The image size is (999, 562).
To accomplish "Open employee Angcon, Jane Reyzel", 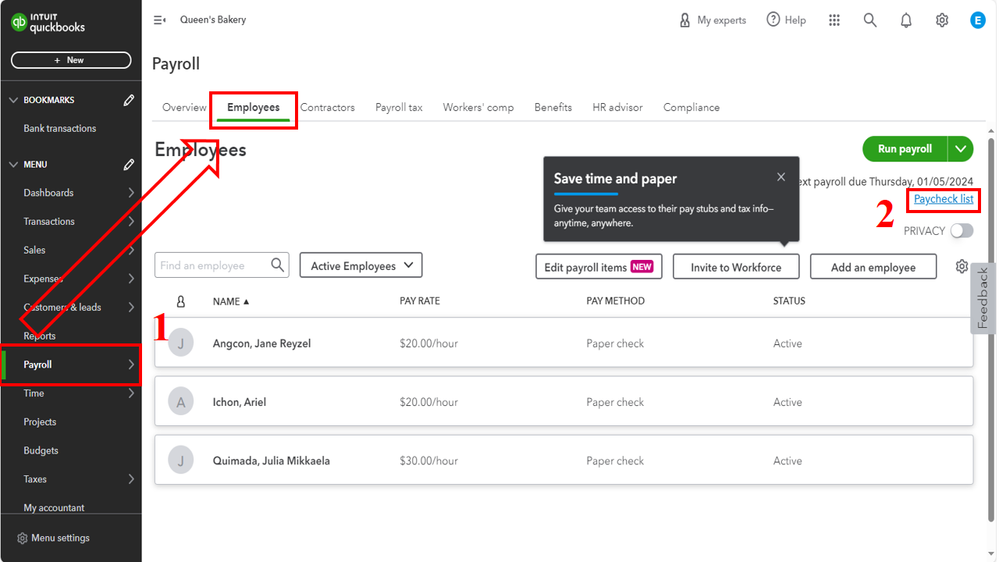I will coord(261,343).
